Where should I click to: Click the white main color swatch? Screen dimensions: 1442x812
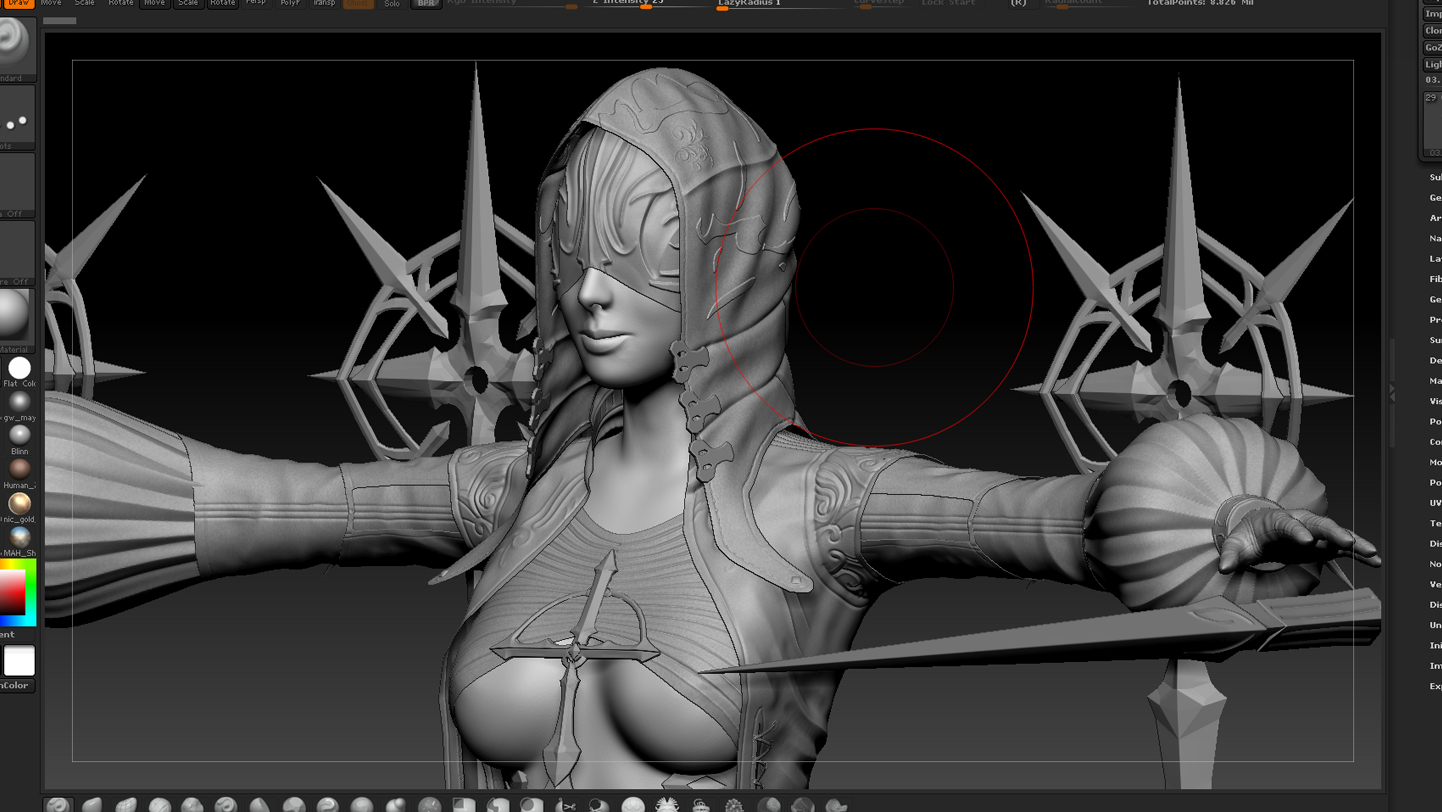[x=19, y=661]
